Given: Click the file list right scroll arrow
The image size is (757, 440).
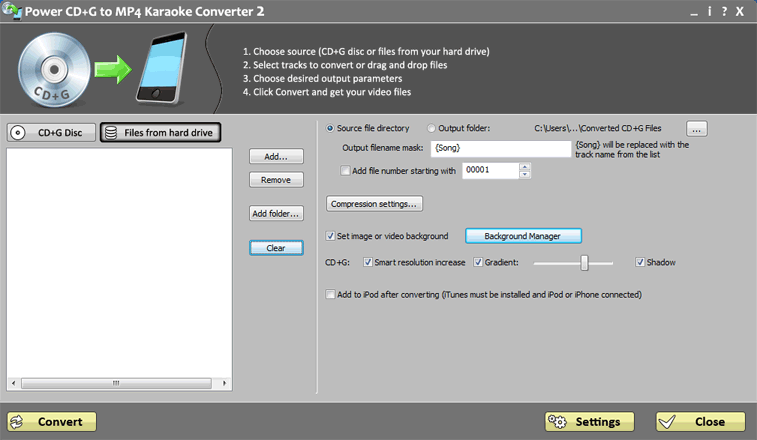Looking at the screenshot, I should click(224, 383).
